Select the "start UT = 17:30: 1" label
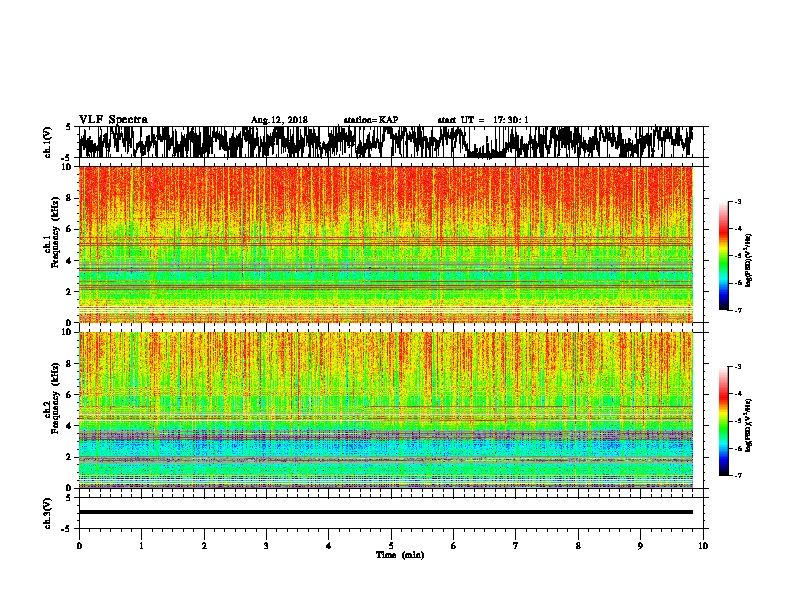 point(483,120)
